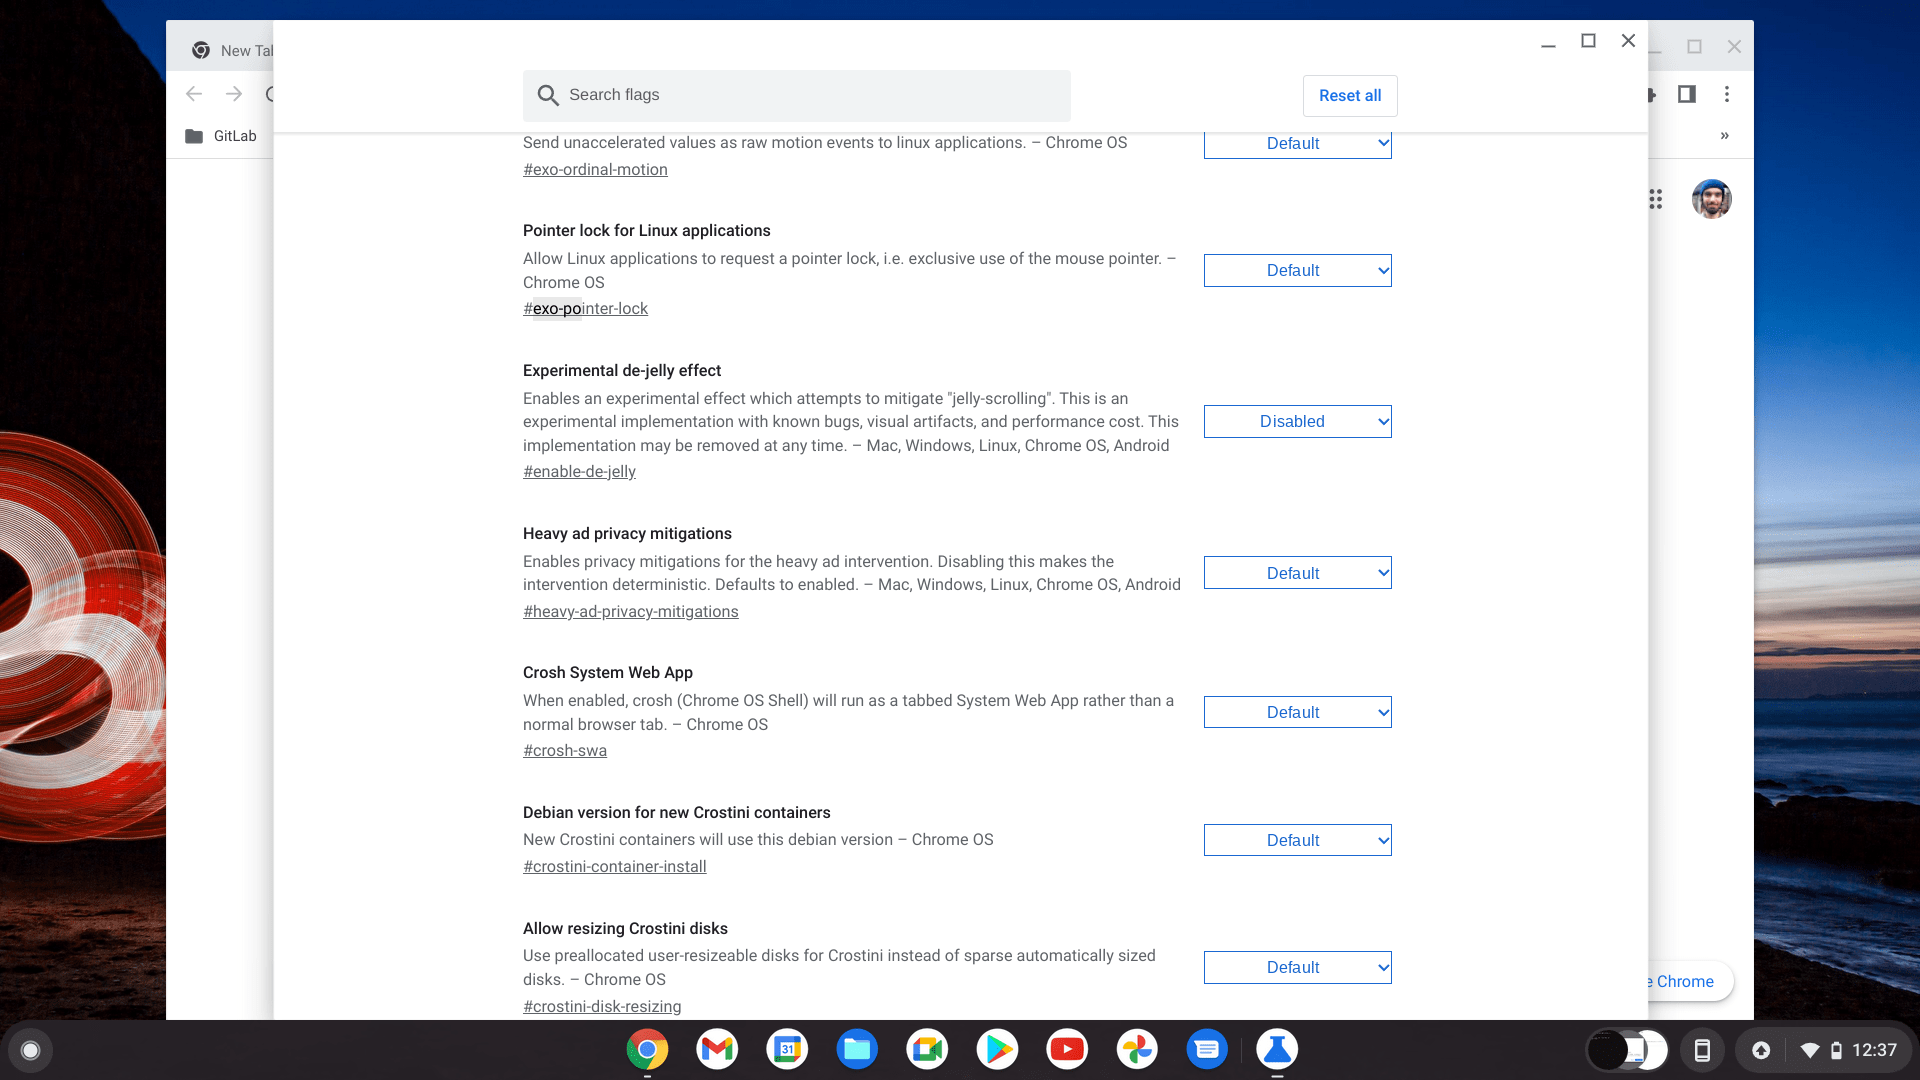Screen dimensions: 1920x1080
Task: Open the holding space tray thumbnails
Action: point(1628,1050)
